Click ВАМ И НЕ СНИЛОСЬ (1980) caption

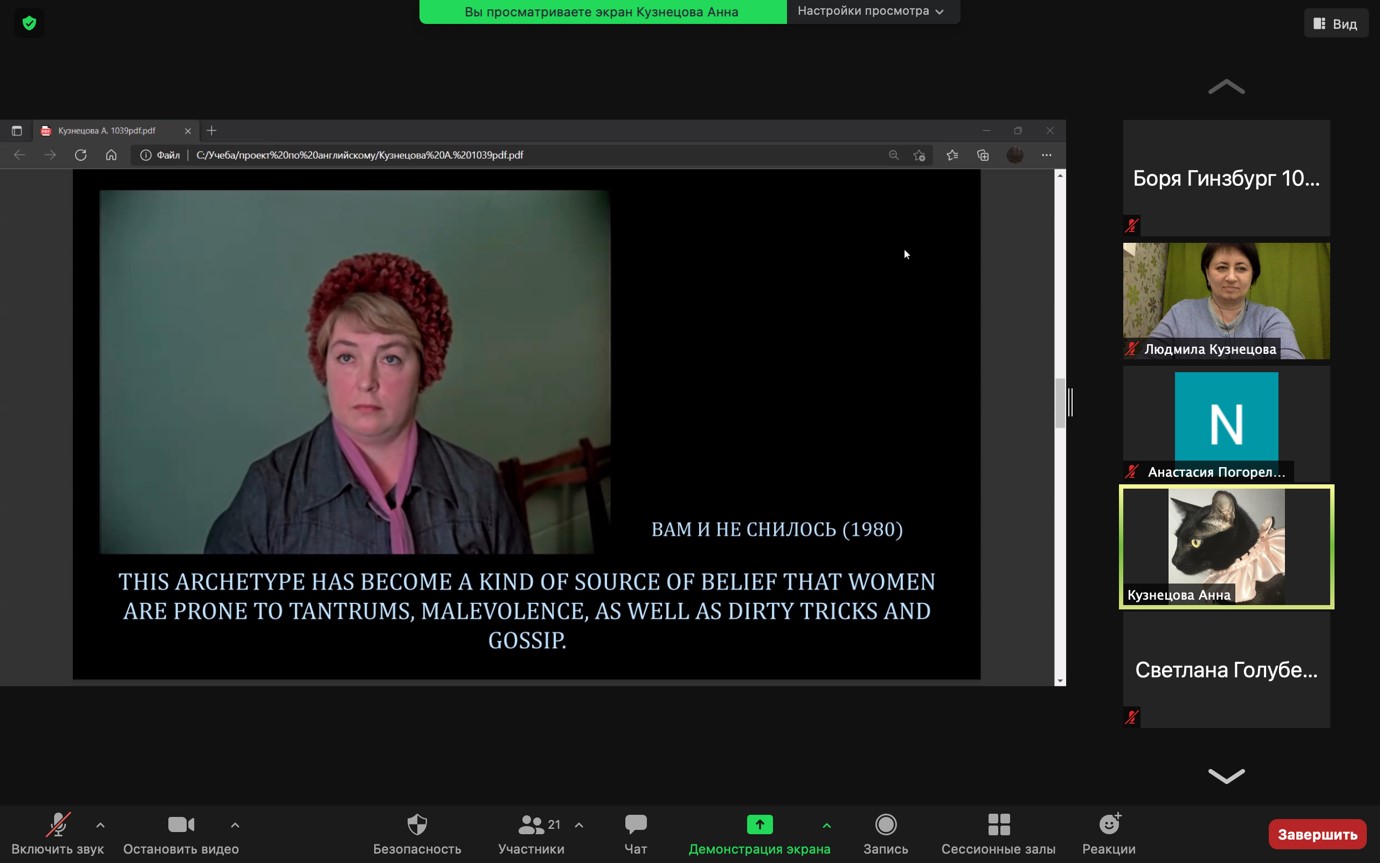tap(777, 529)
